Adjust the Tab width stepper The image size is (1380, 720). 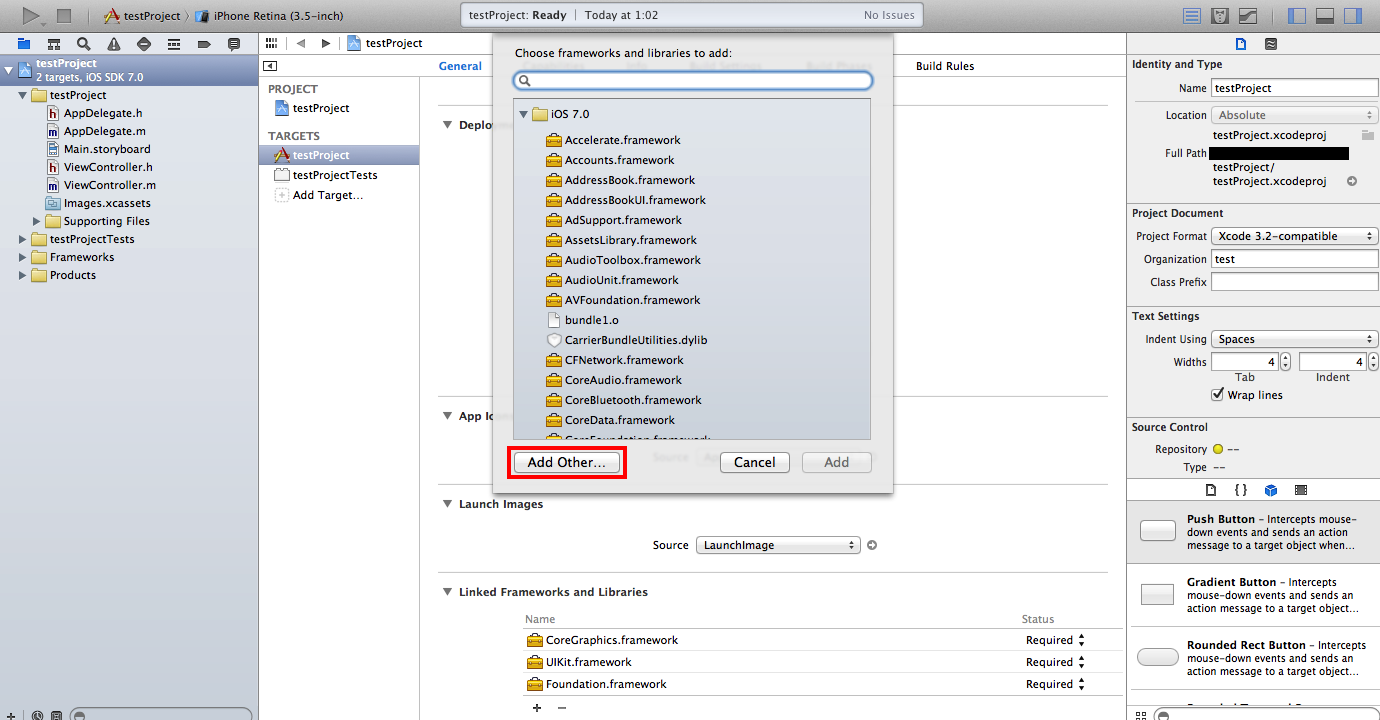1285,362
